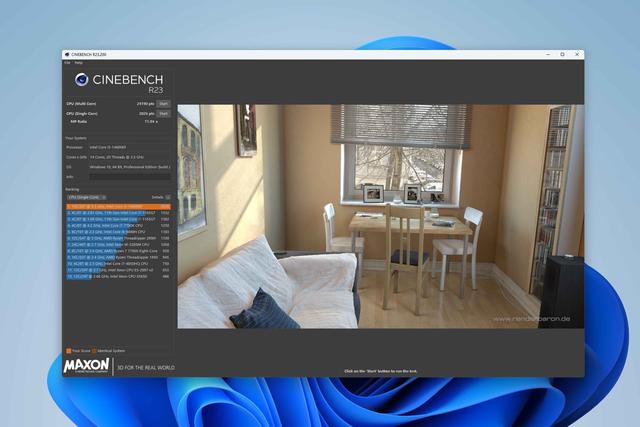Start the CPU (Multi Core) test

163,104
